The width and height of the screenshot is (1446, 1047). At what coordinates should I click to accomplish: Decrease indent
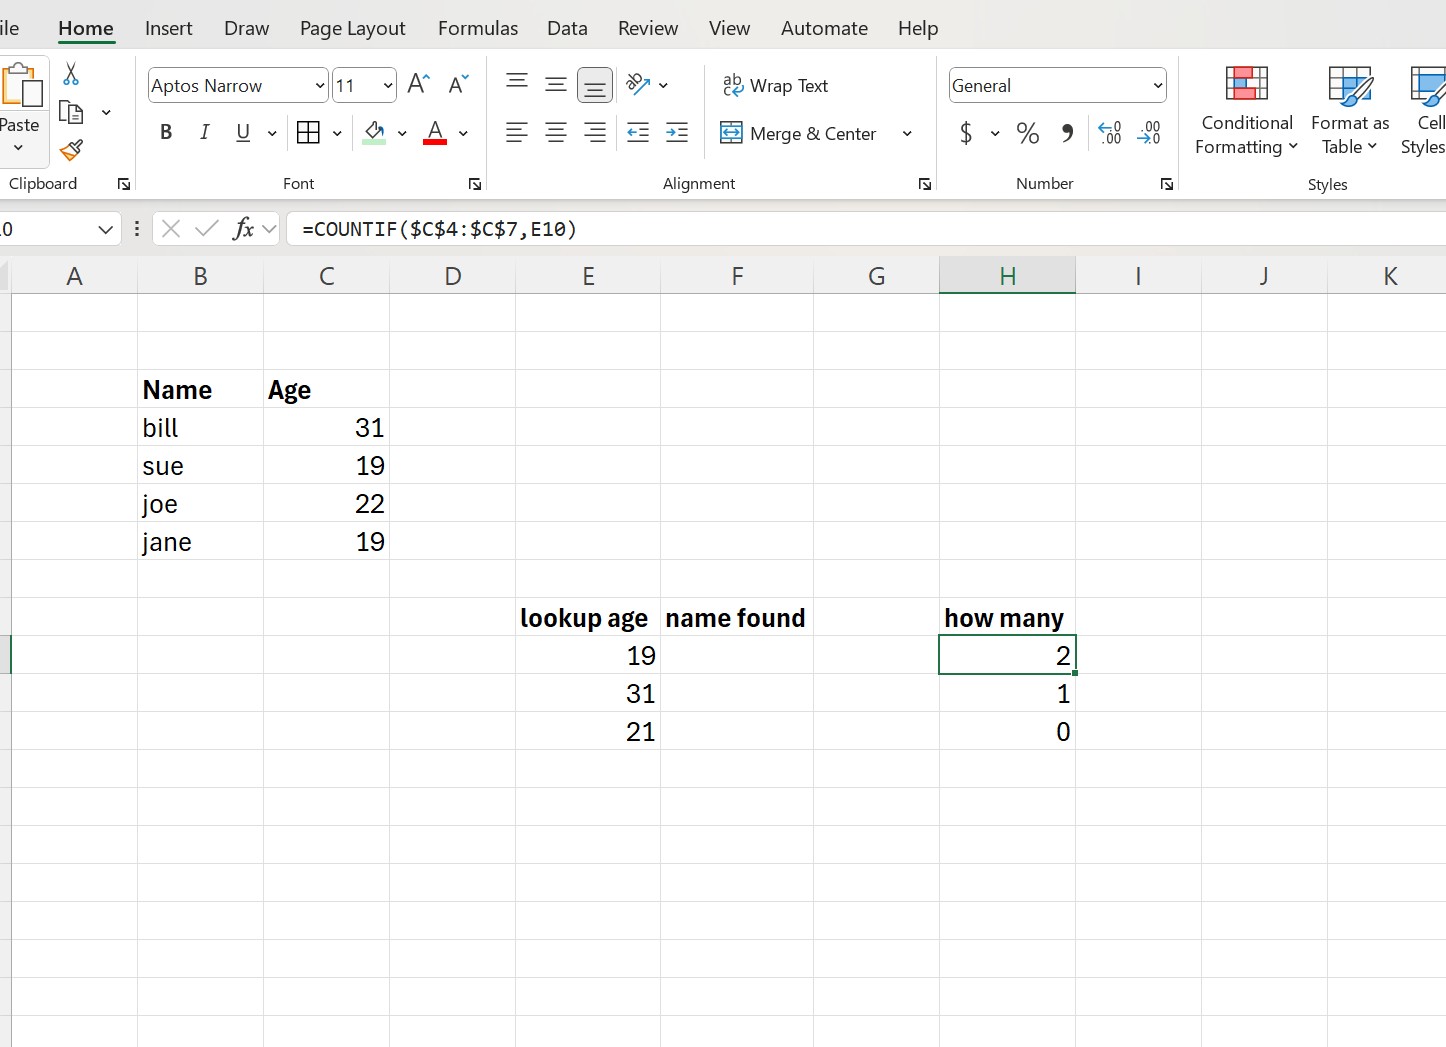[x=638, y=132]
